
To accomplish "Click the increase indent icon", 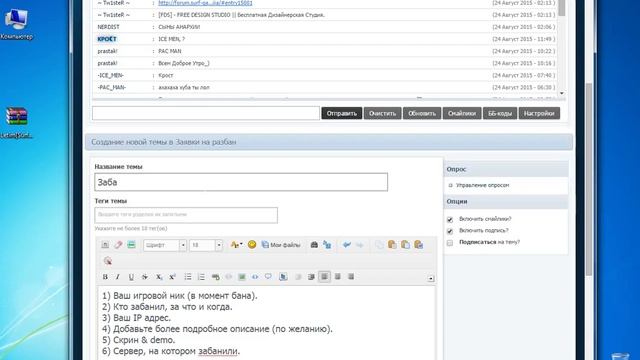I will click(311, 277).
